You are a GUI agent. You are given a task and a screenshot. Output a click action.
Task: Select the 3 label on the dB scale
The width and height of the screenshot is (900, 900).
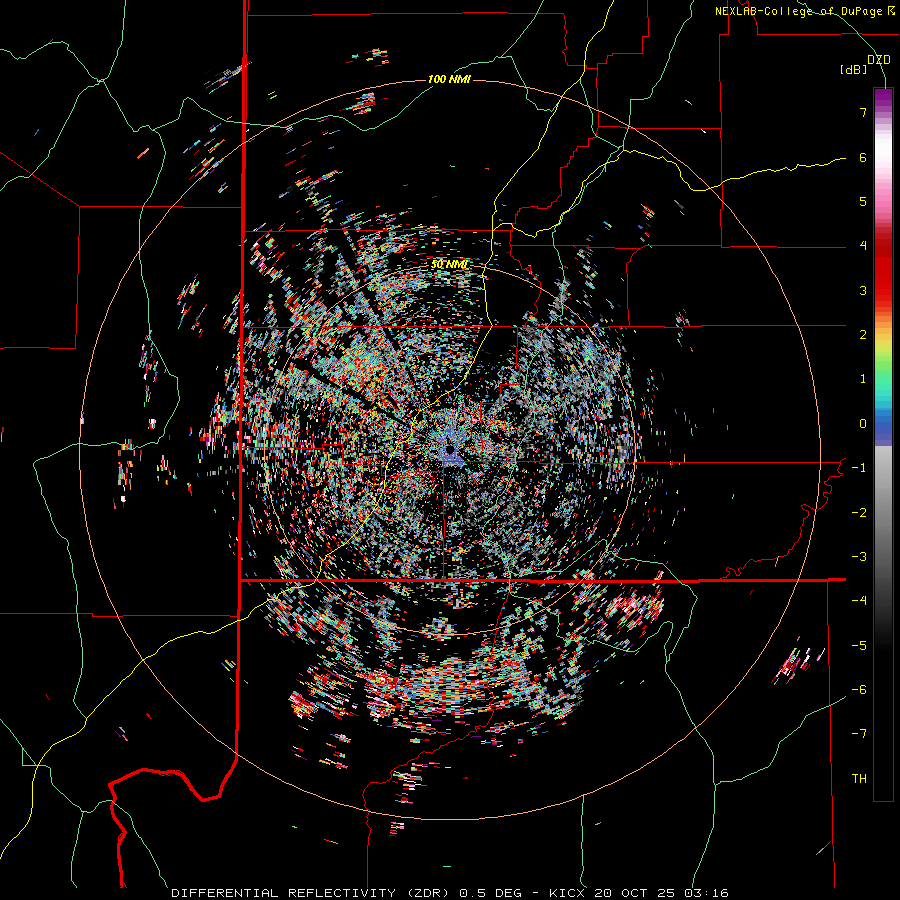pos(863,290)
